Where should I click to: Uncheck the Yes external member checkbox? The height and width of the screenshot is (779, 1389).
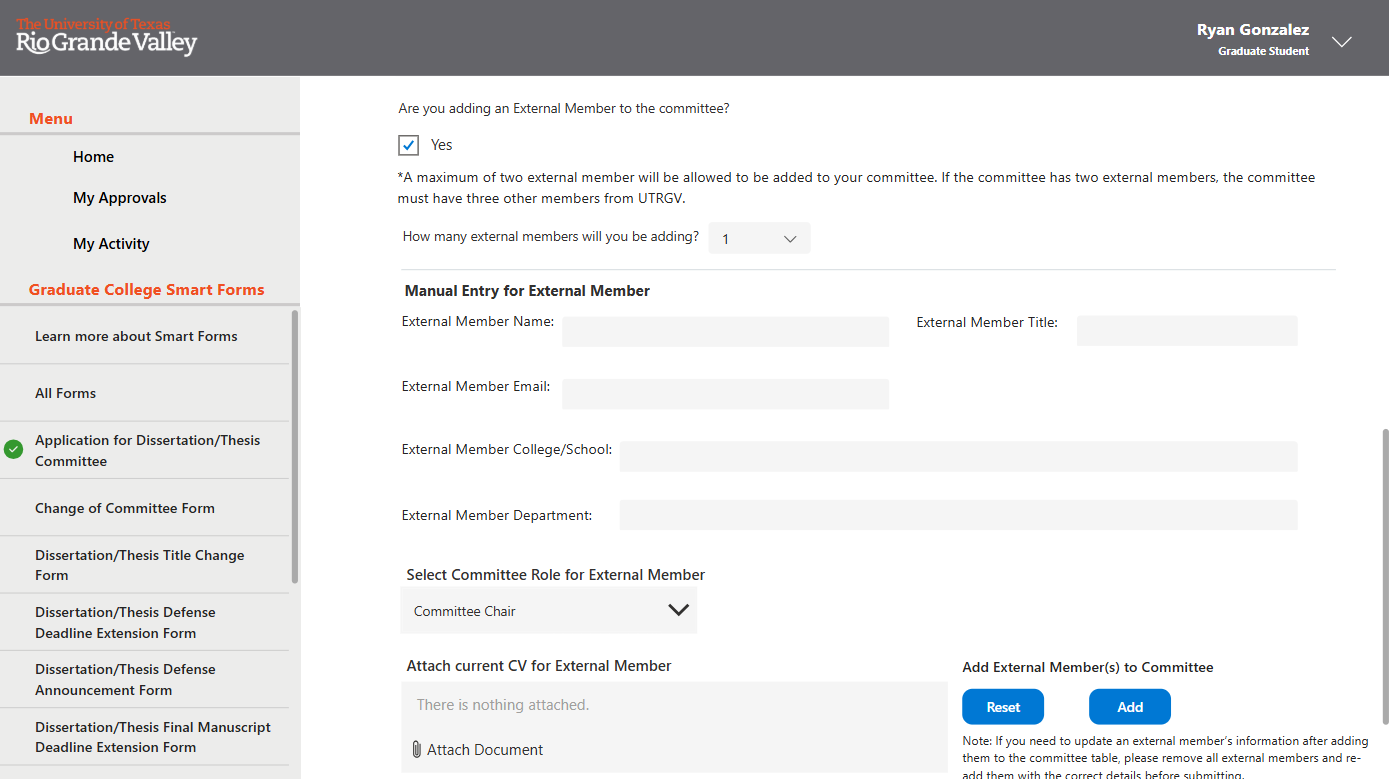[409, 146]
